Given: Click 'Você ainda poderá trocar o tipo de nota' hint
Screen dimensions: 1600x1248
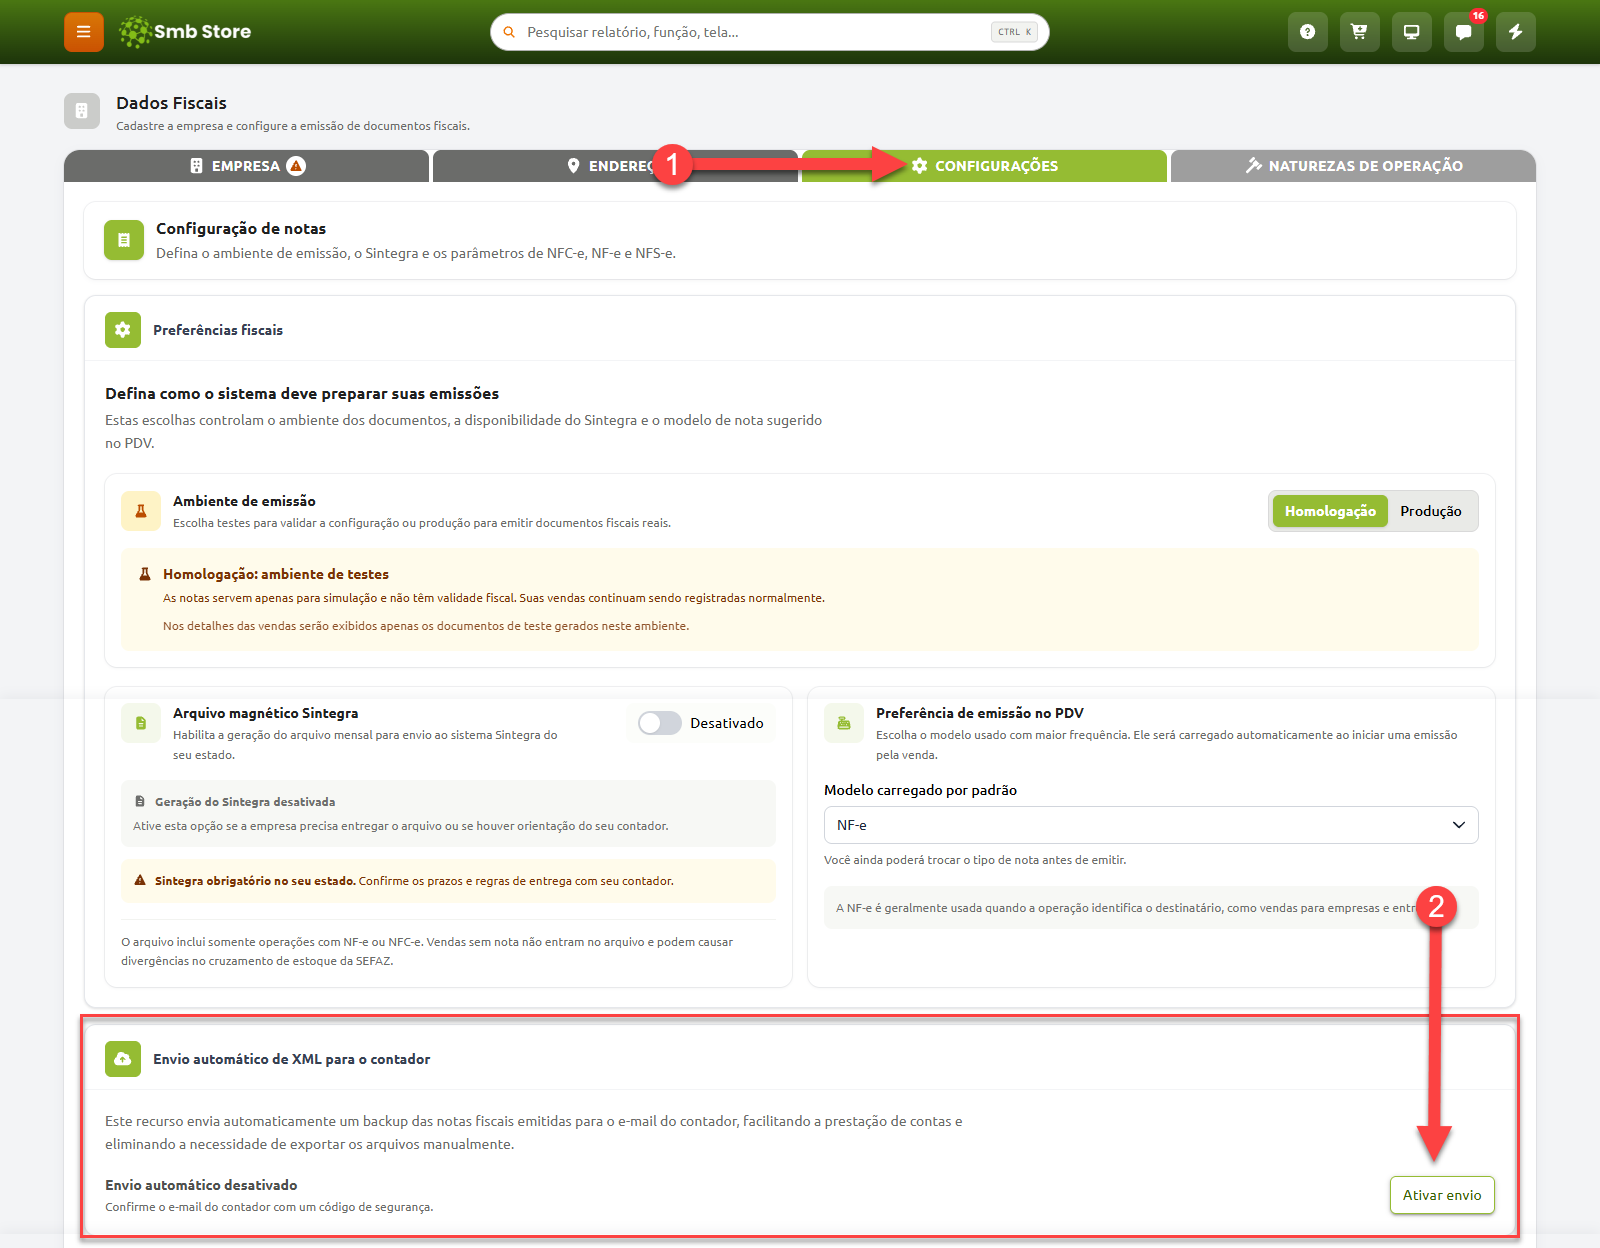Looking at the screenshot, I should (x=975, y=860).
